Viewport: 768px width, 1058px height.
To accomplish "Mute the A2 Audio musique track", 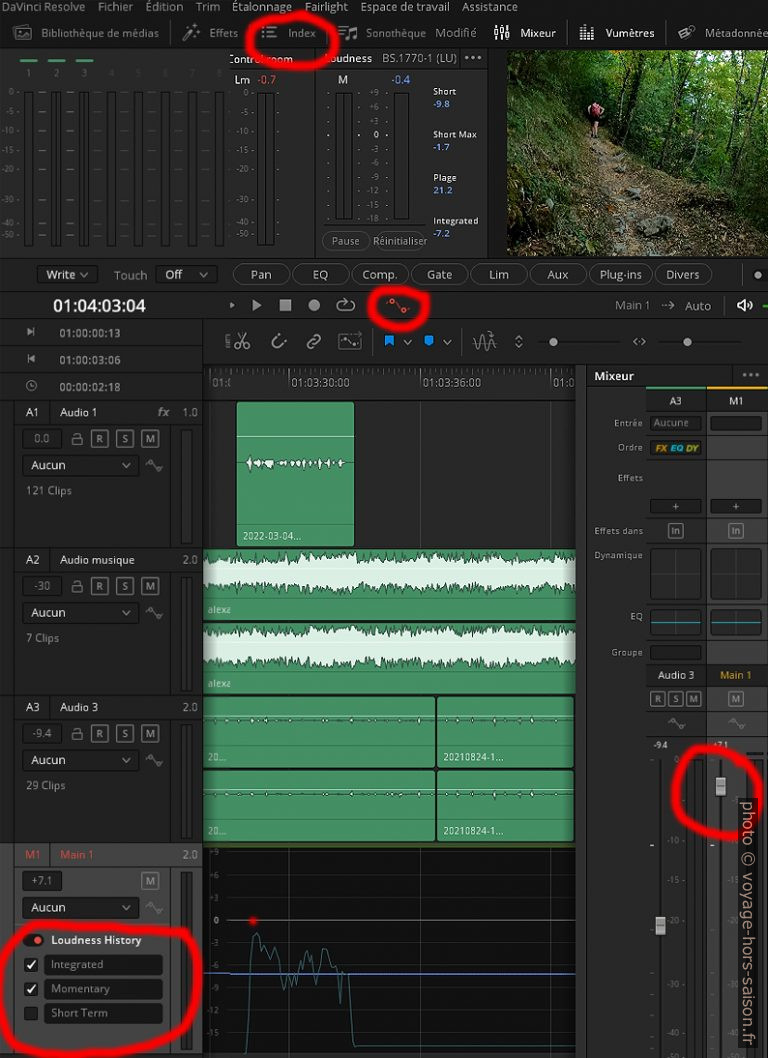I will coord(150,586).
